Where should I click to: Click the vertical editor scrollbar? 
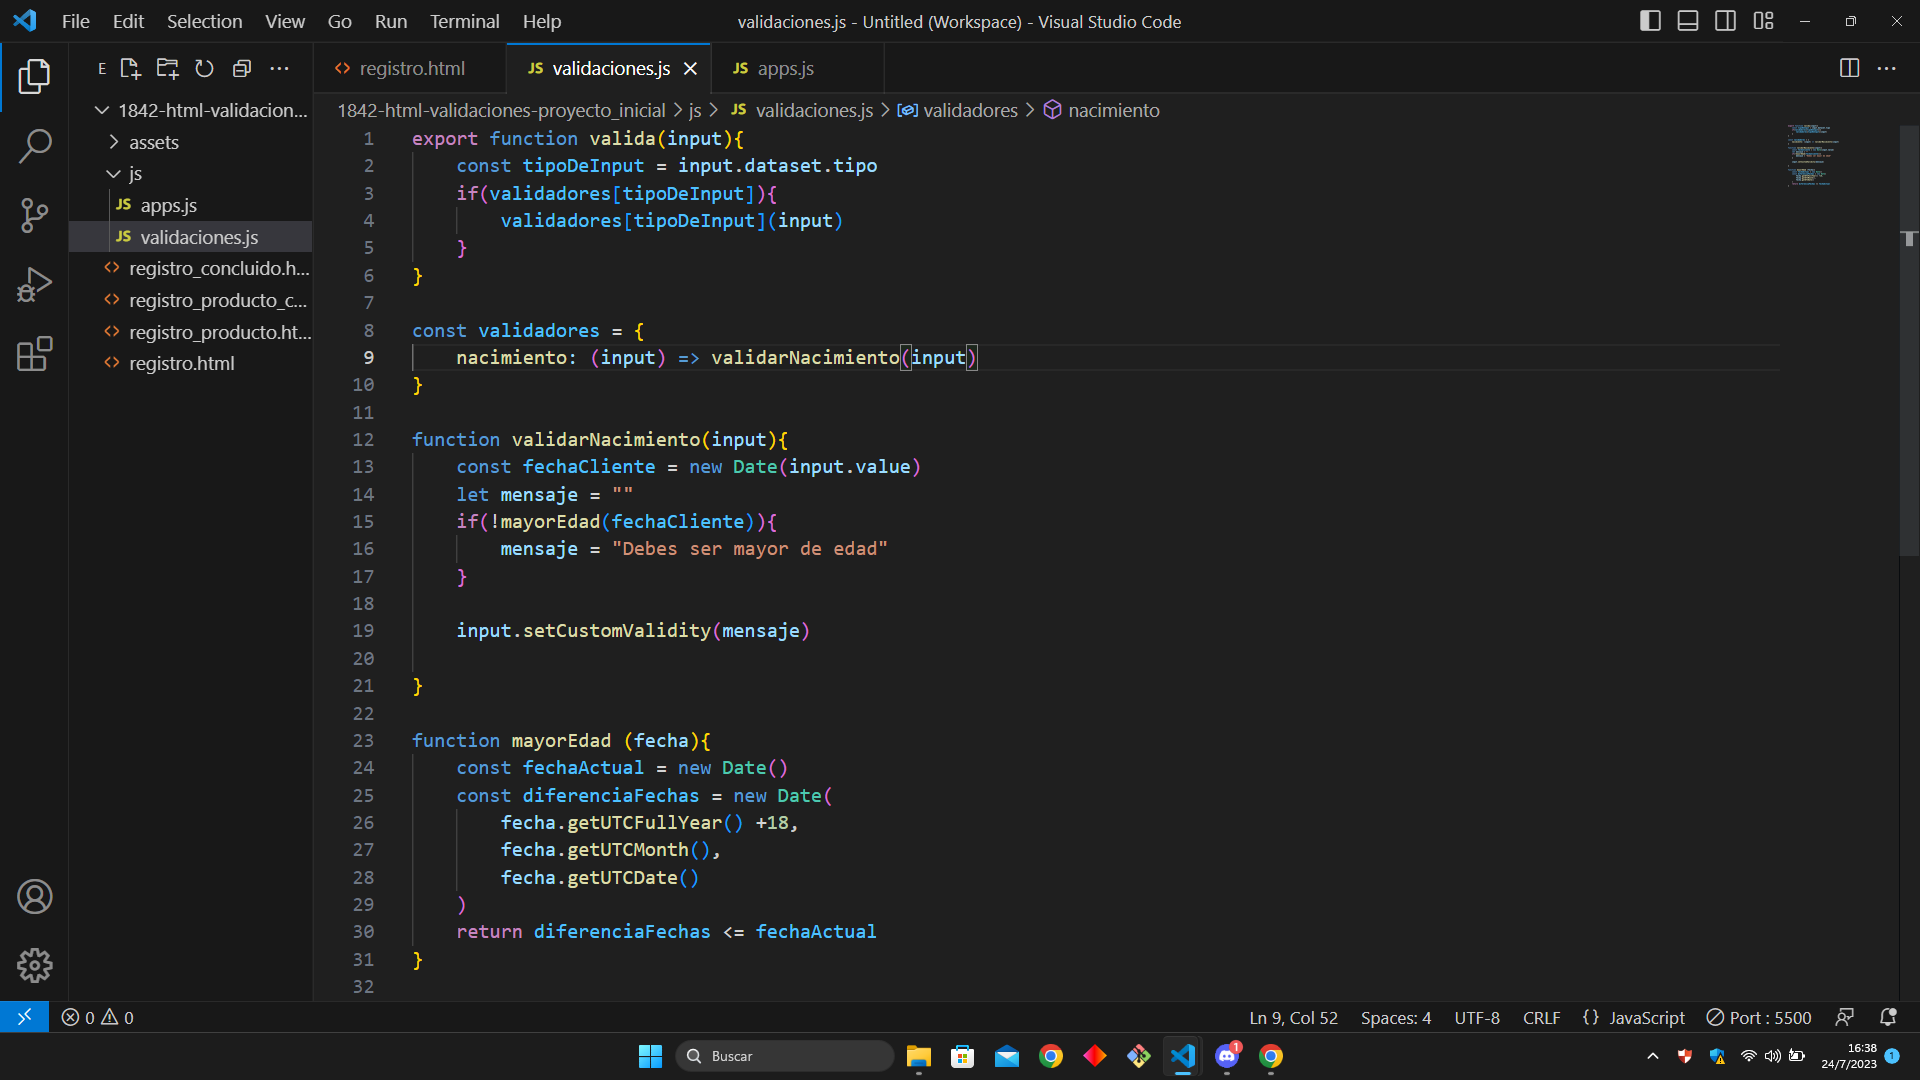click(x=1909, y=340)
